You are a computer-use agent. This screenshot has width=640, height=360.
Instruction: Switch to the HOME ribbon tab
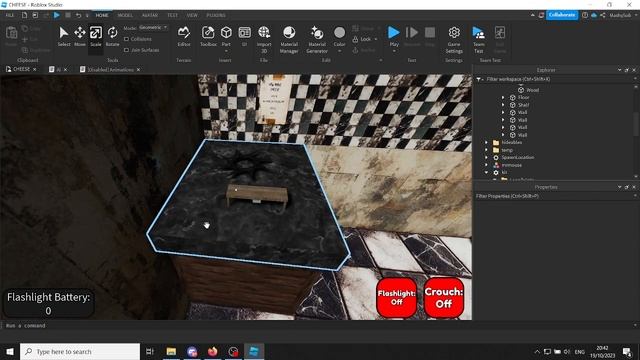click(102, 15)
